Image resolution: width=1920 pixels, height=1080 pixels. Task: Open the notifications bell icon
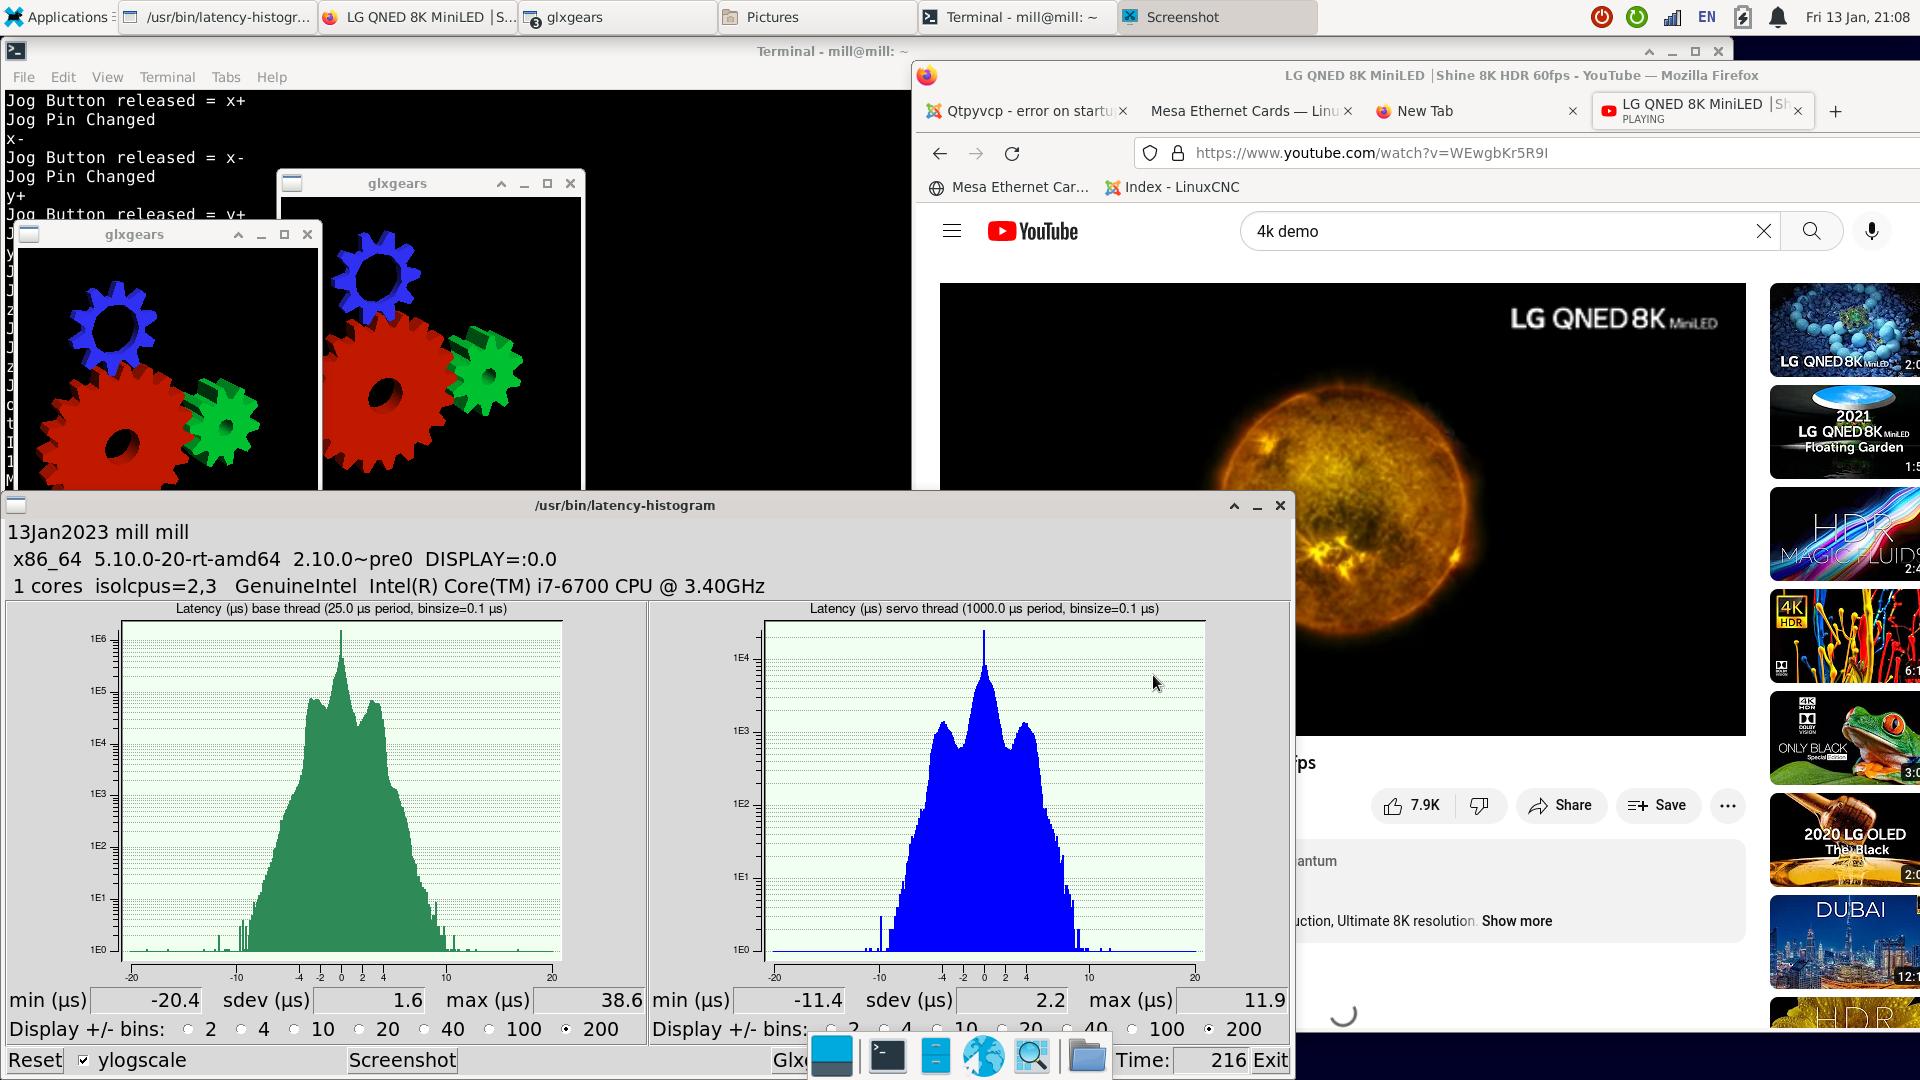(x=1778, y=17)
